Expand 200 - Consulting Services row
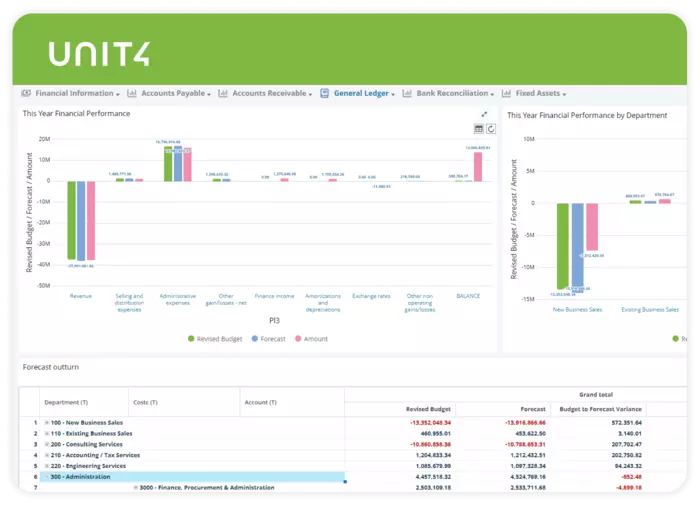This screenshot has height=505, width=700. 47,444
